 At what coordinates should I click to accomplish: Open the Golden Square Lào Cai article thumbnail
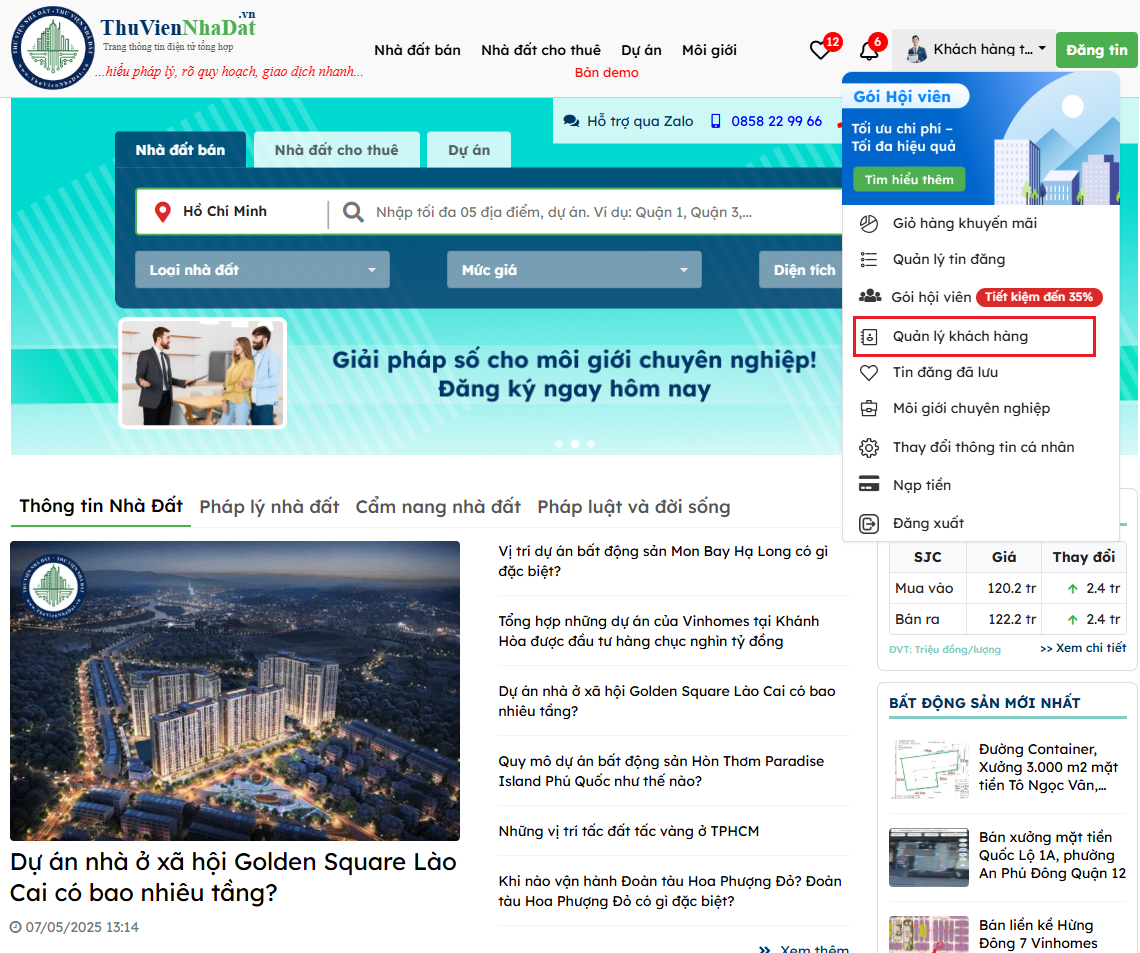click(234, 690)
